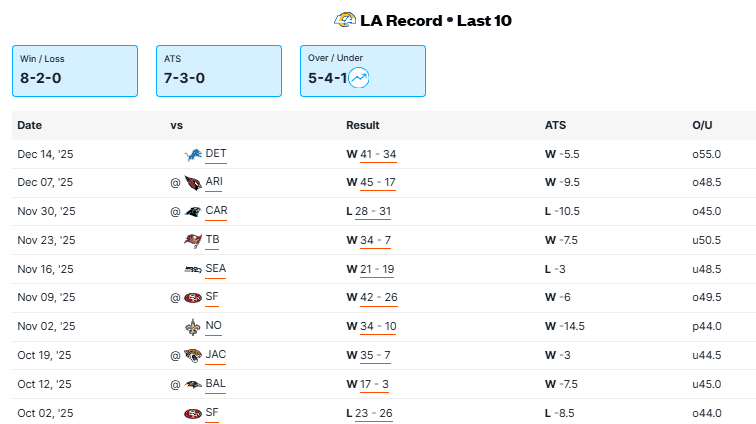Open the 17 - 3 result against BAL
Screen dimensions: 756x424
pos(375,384)
